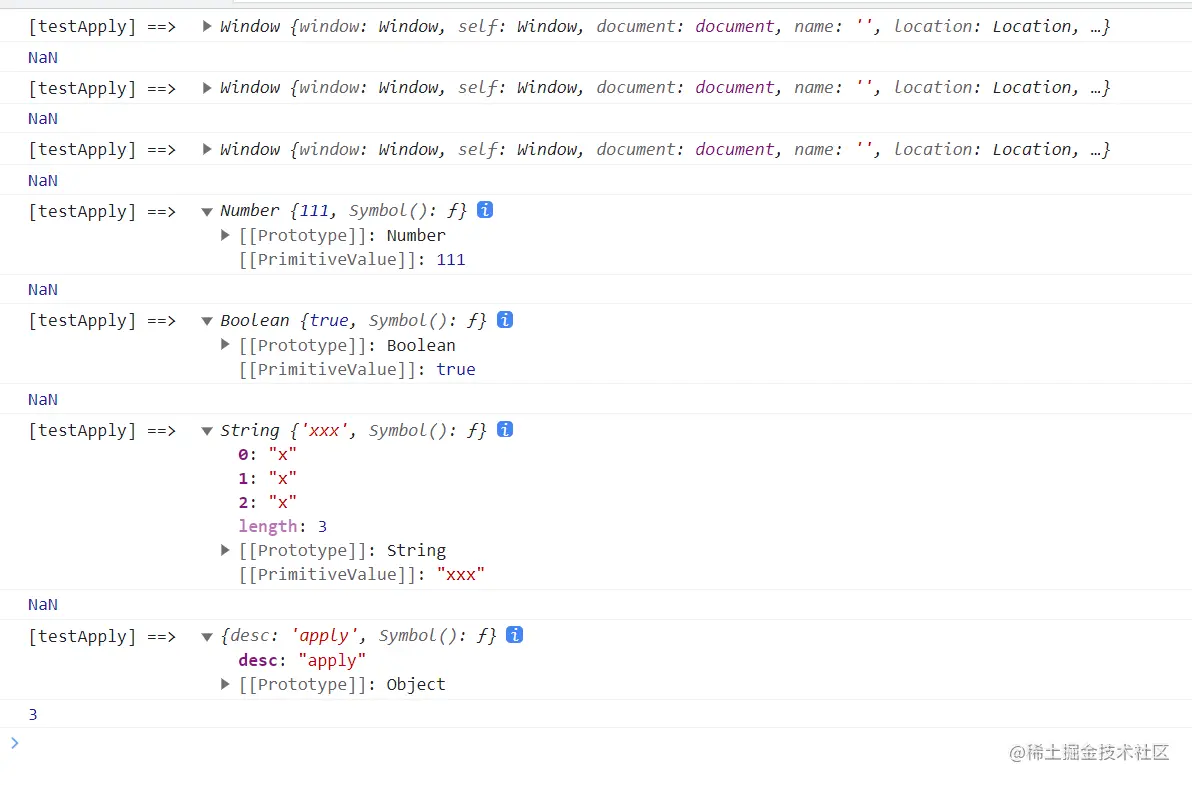Click the info icon beside Number {111}

click(x=485, y=210)
